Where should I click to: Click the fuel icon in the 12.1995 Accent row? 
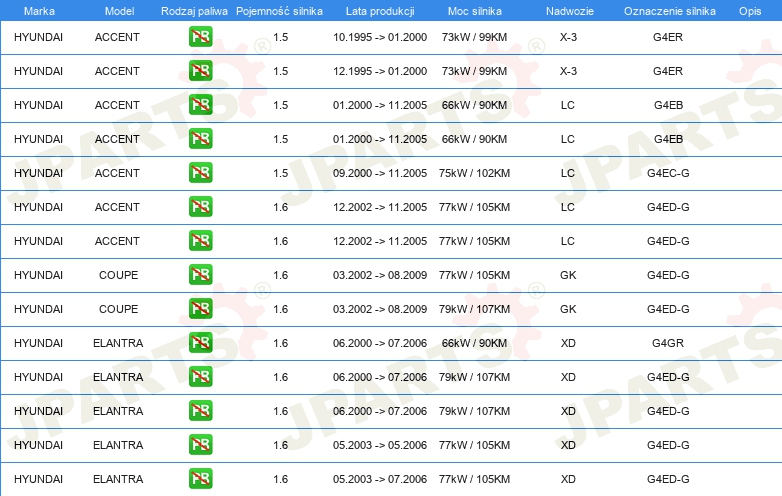click(201, 72)
